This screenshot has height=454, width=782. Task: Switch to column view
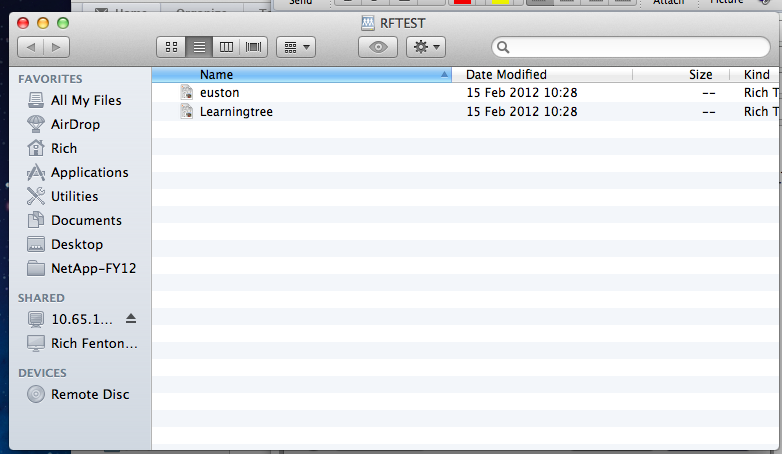tap(226, 47)
